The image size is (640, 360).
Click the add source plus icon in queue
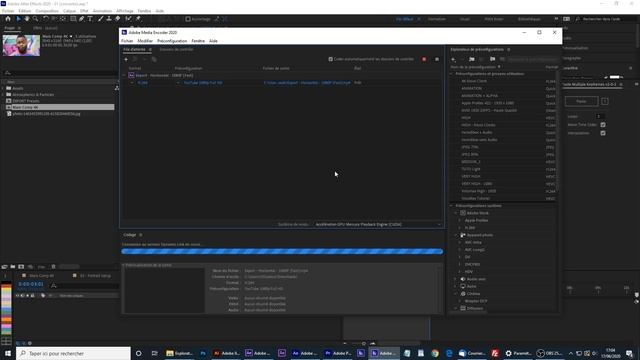126,60
